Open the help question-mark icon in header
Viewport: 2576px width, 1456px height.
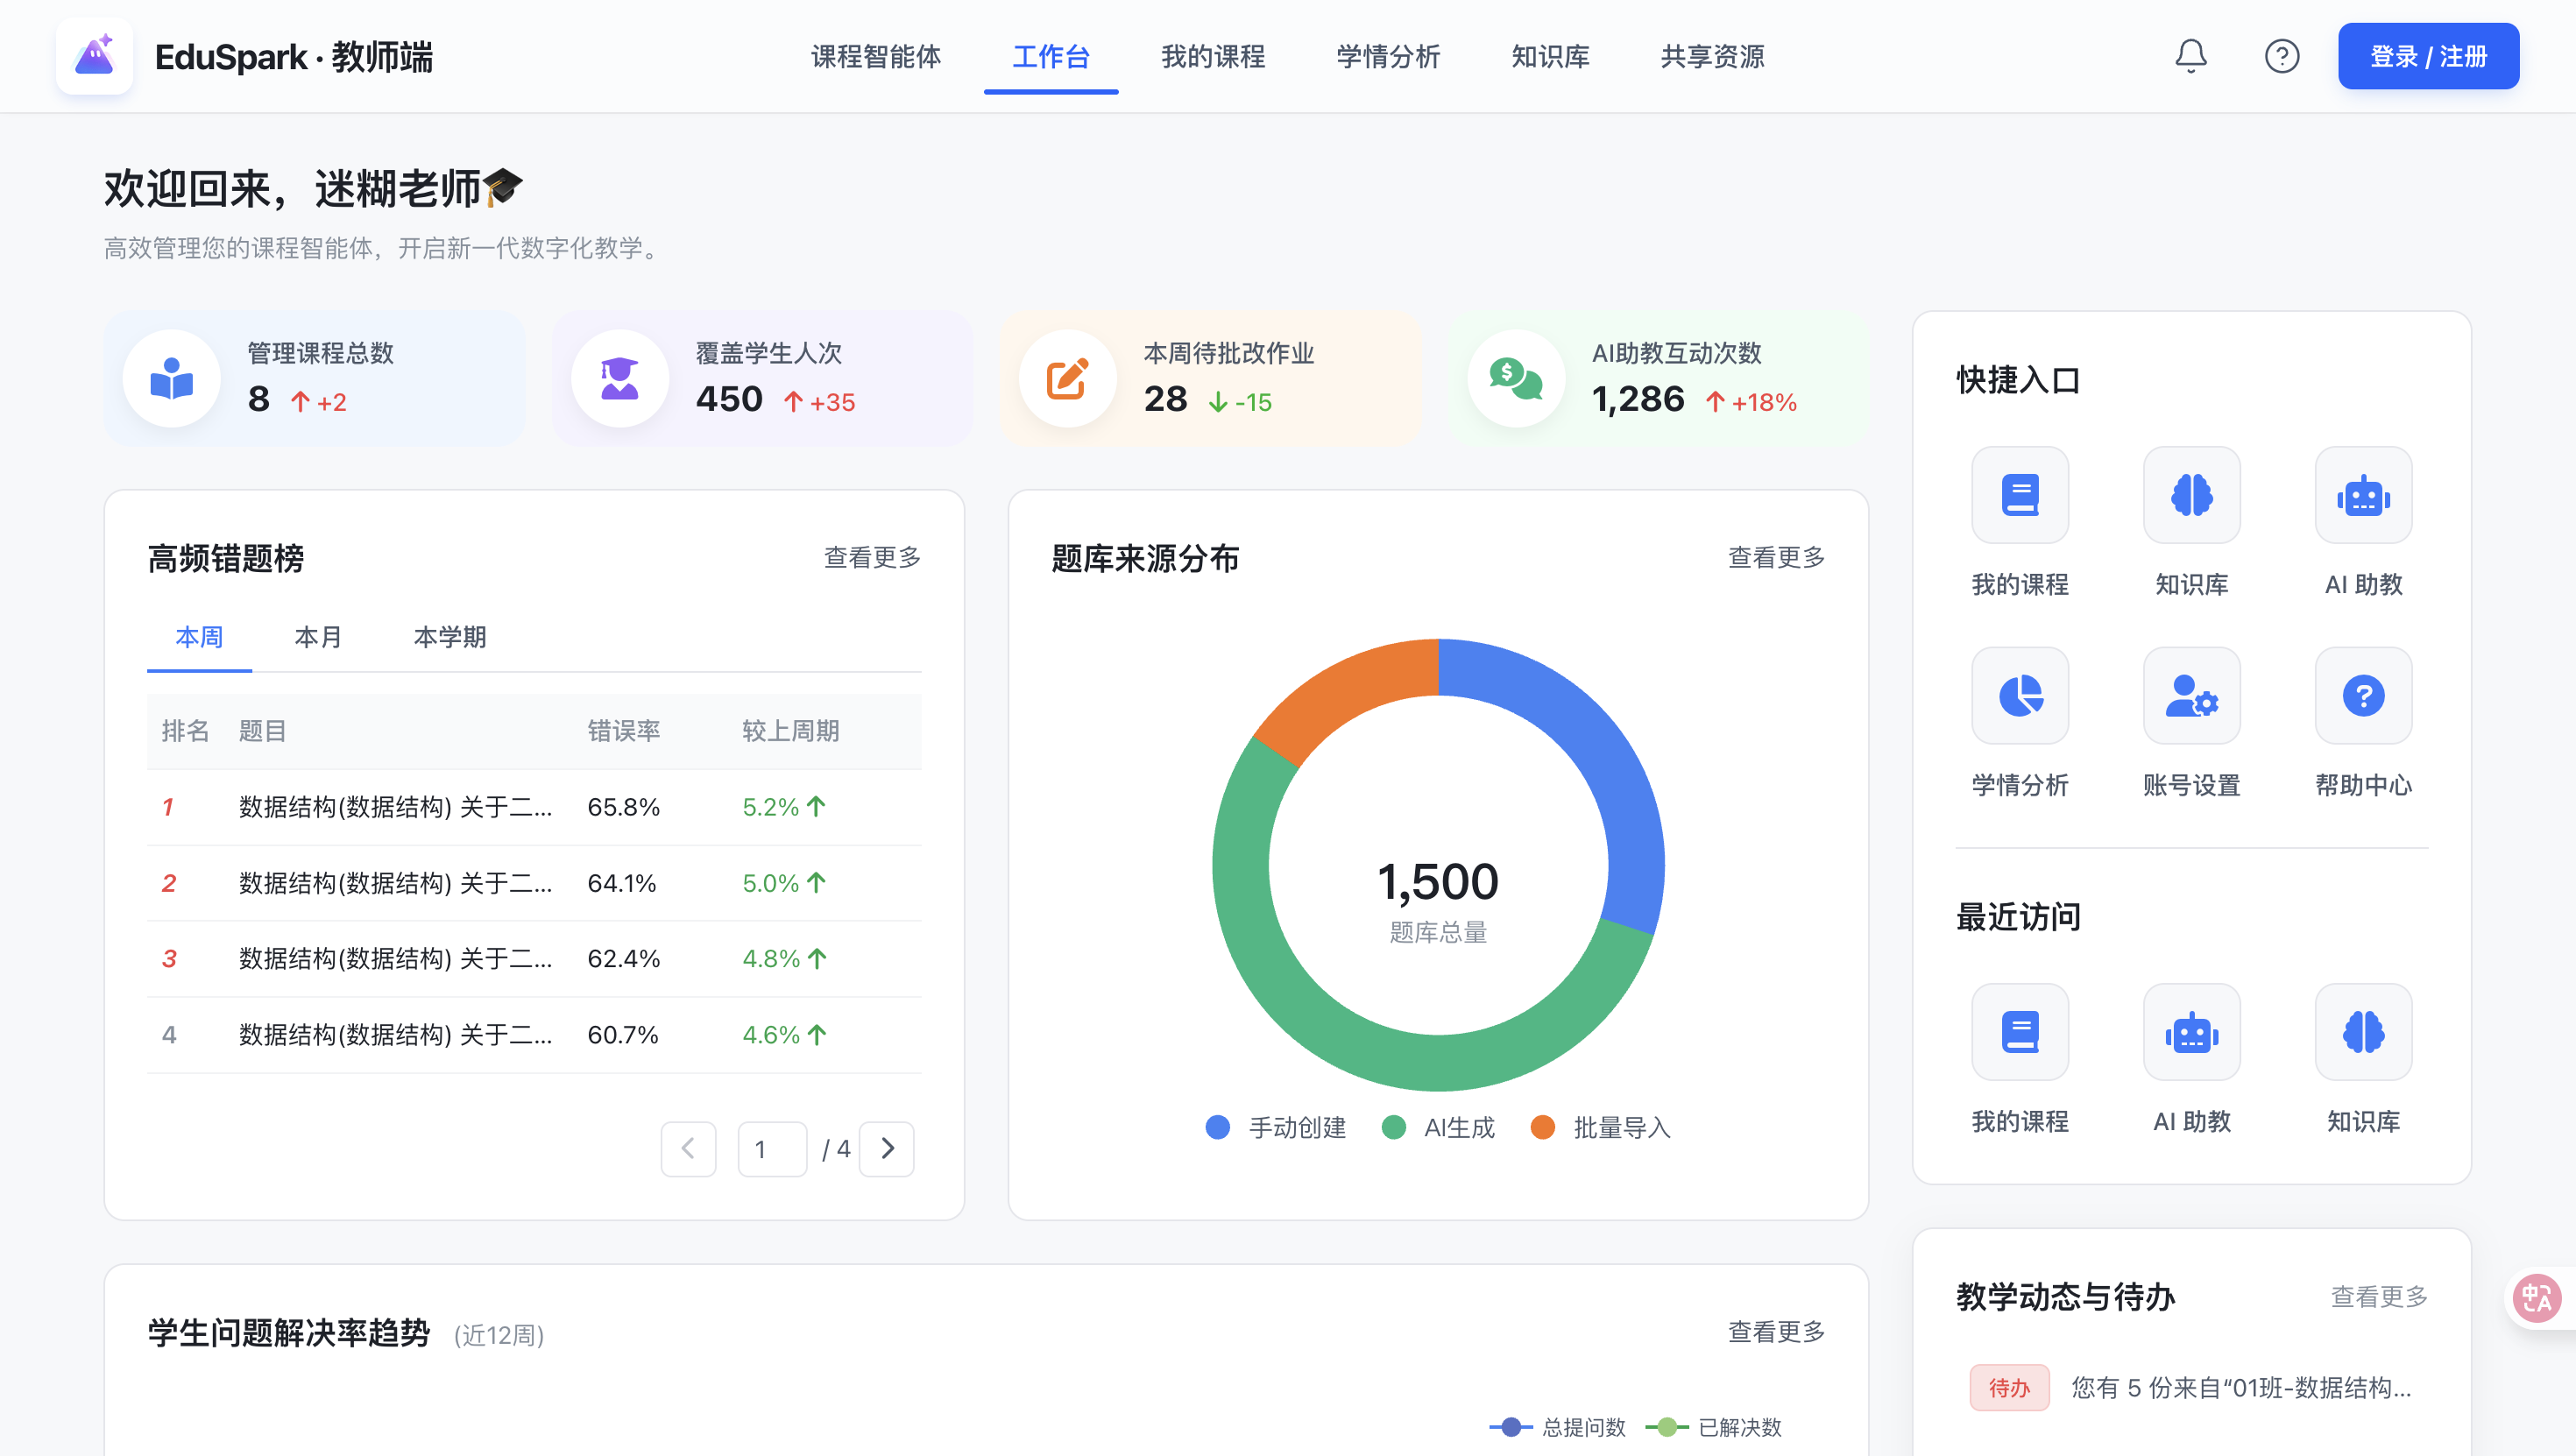click(x=2281, y=56)
